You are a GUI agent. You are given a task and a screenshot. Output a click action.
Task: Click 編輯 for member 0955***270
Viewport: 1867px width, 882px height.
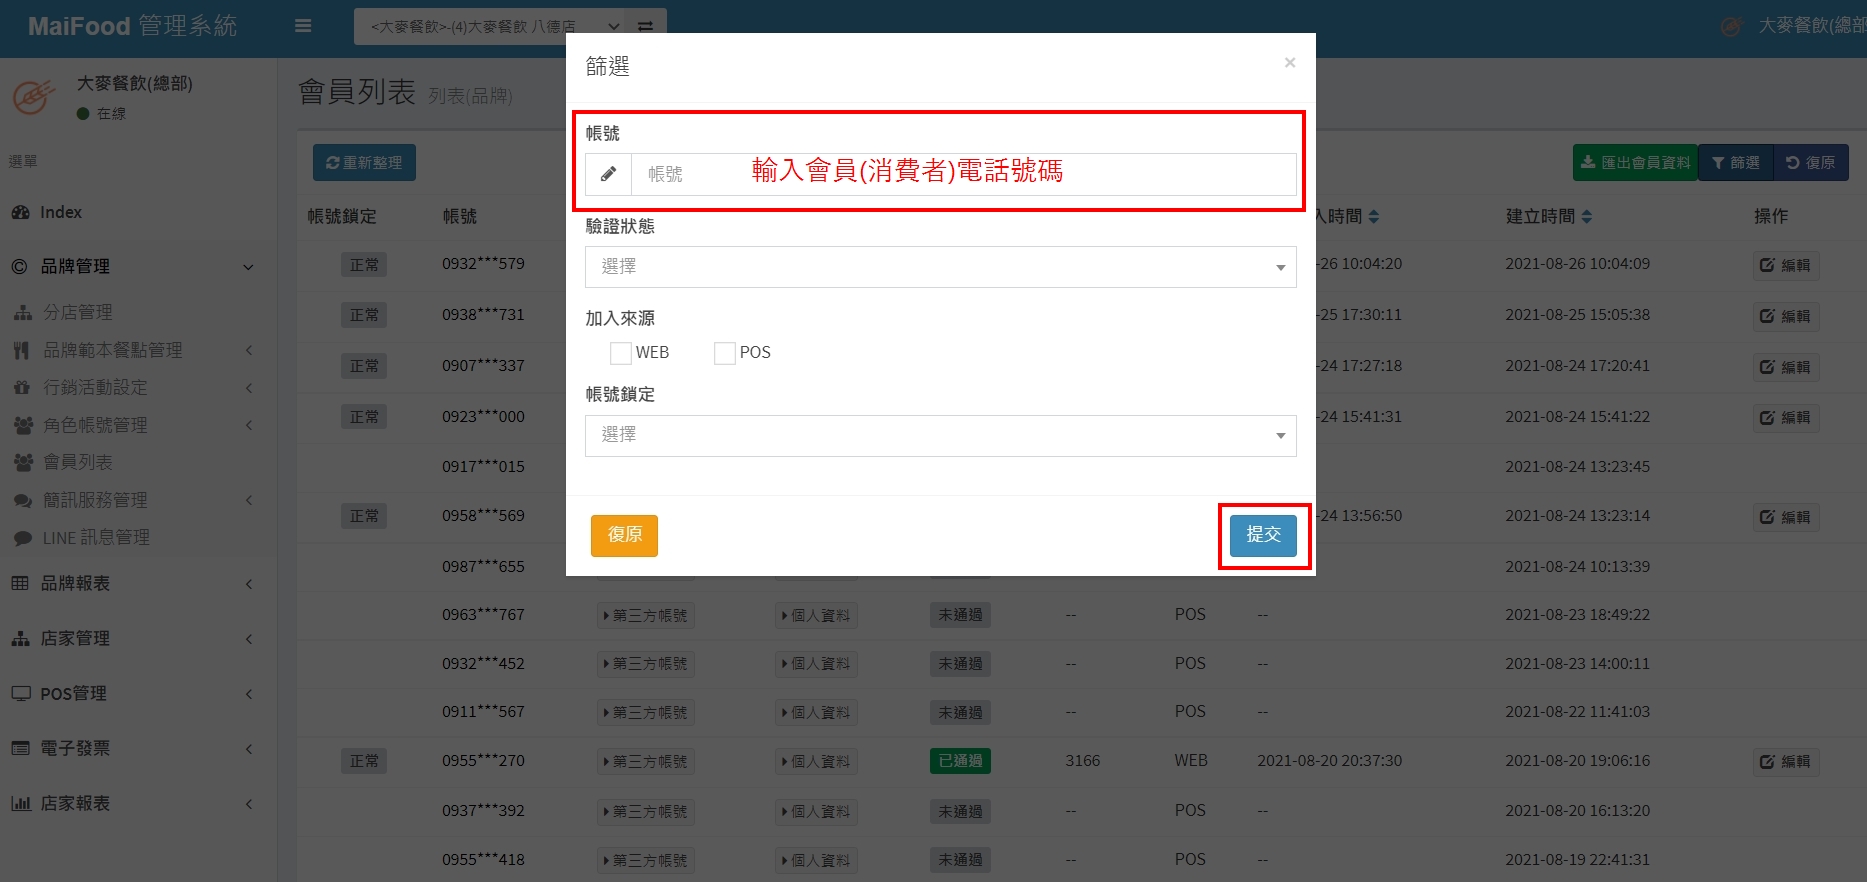point(1785,762)
